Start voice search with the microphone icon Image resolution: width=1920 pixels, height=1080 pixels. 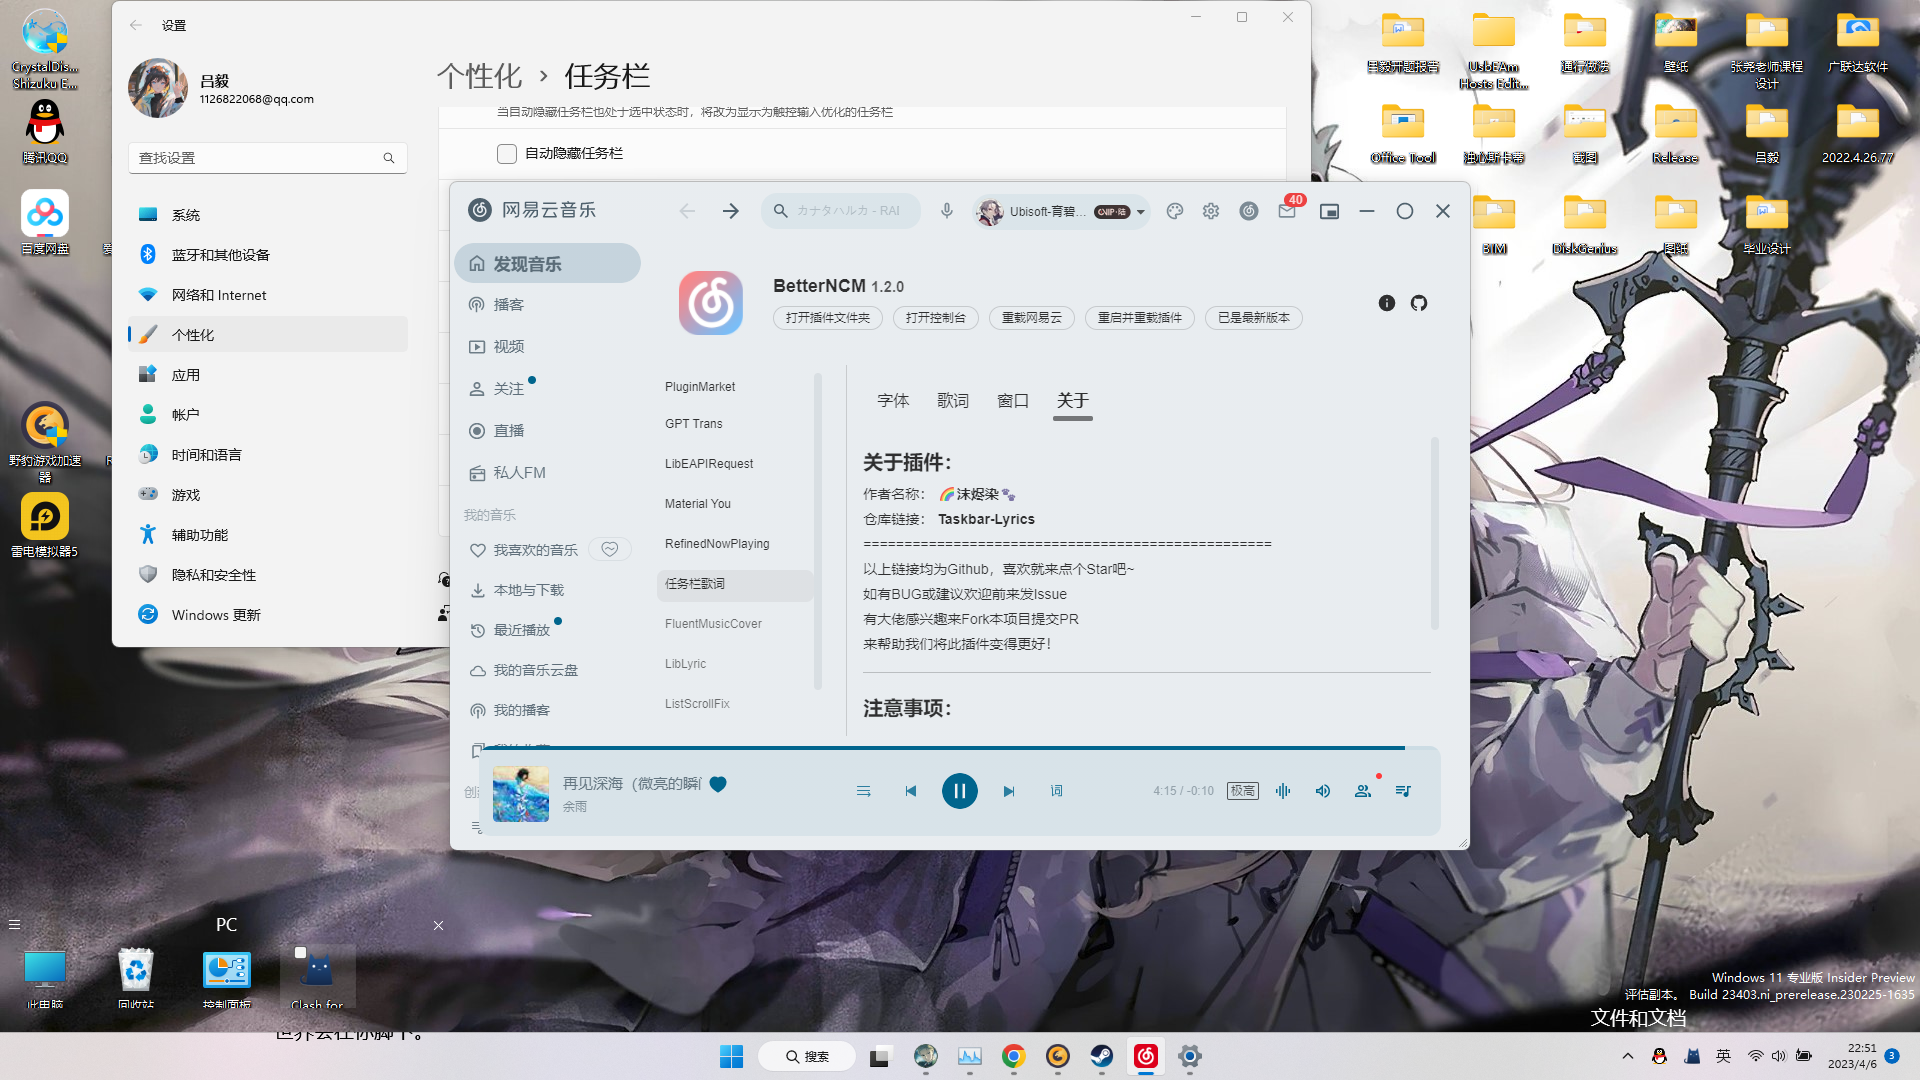click(945, 211)
